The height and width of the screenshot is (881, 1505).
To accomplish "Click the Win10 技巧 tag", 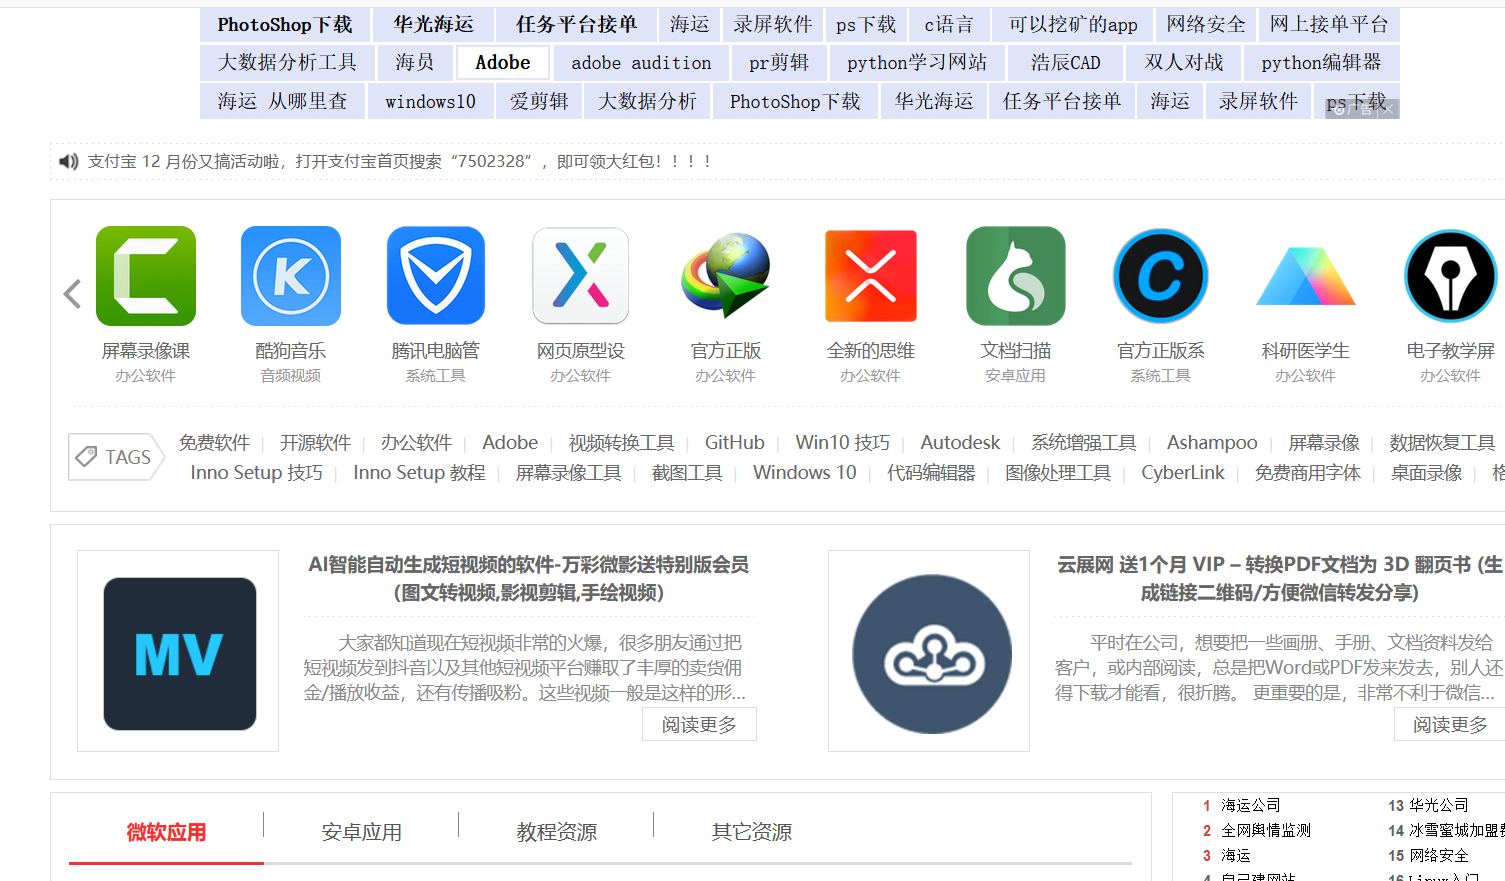I will tap(843, 442).
